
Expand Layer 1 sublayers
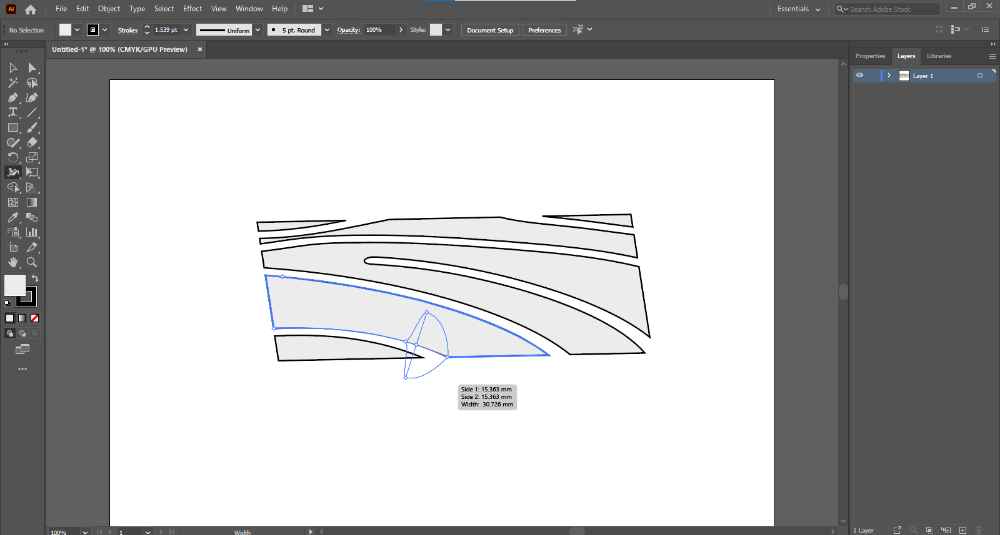889,75
